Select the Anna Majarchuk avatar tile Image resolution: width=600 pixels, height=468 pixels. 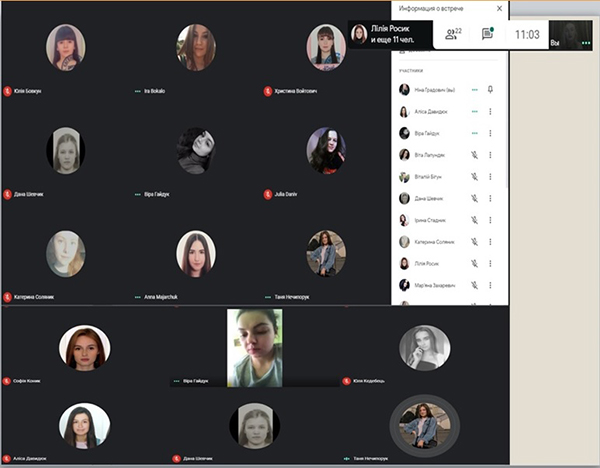(x=196, y=253)
